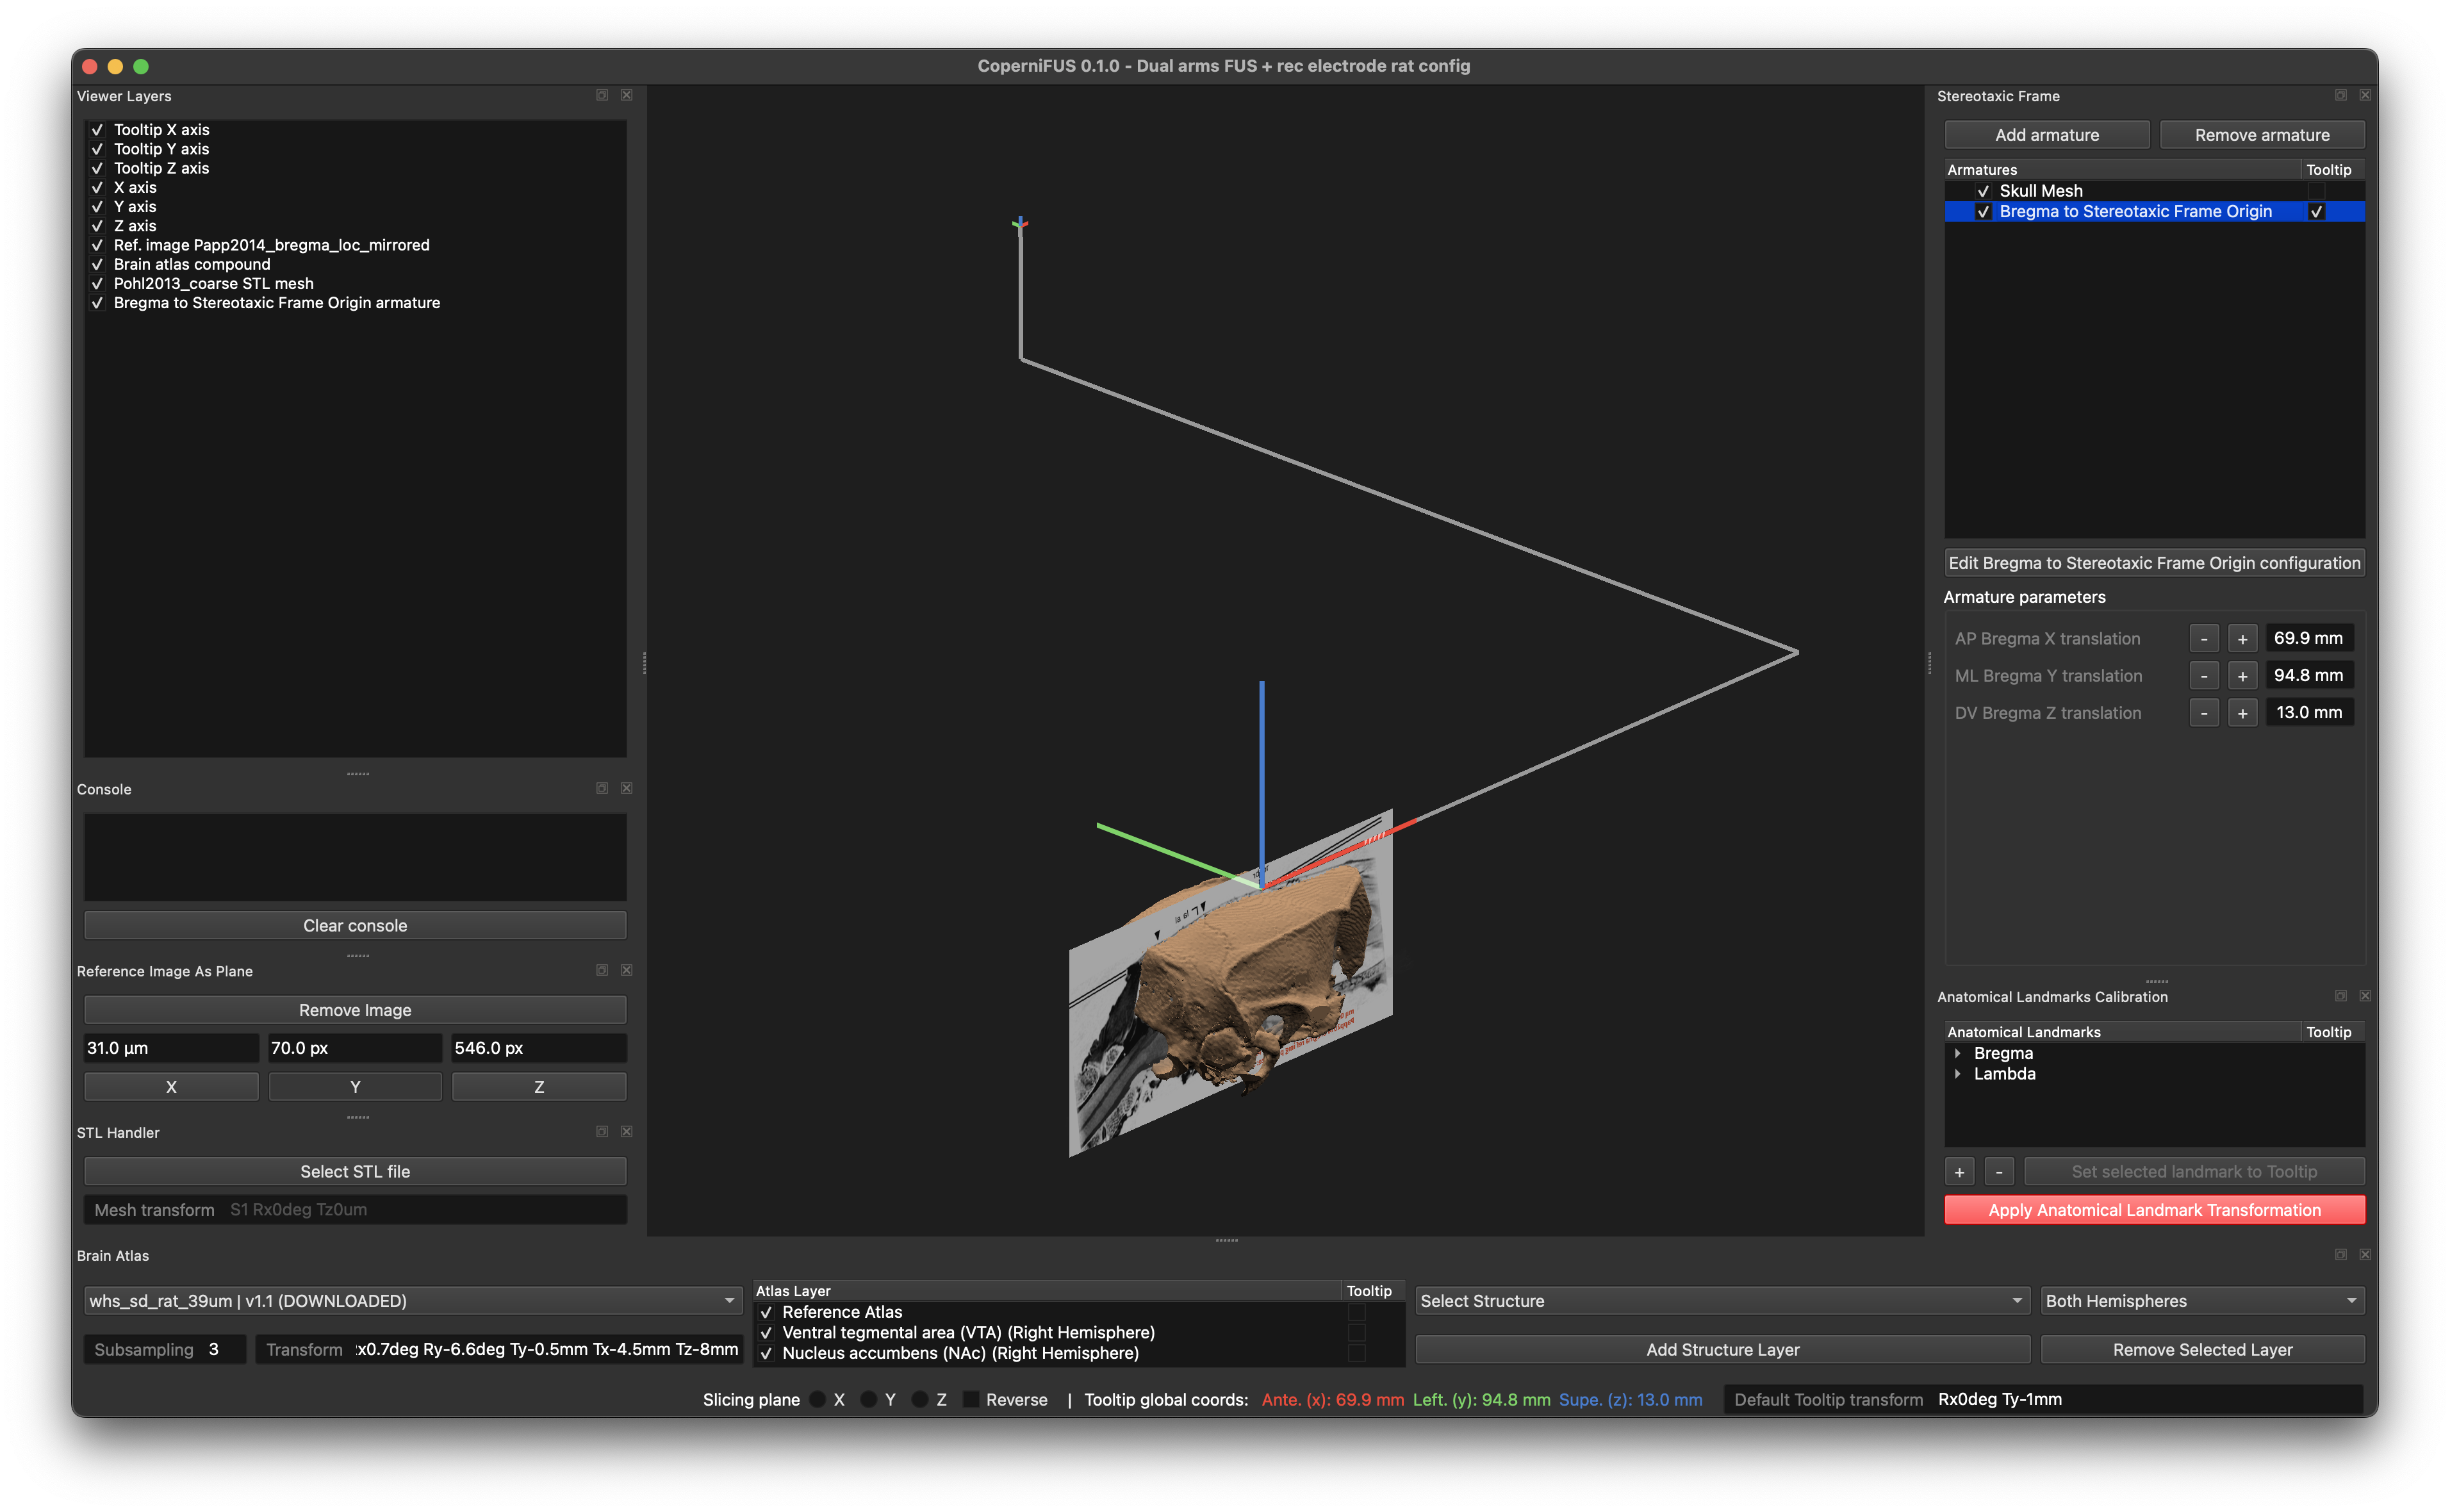Enable the Reverse slicing checkbox

coord(970,1399)
